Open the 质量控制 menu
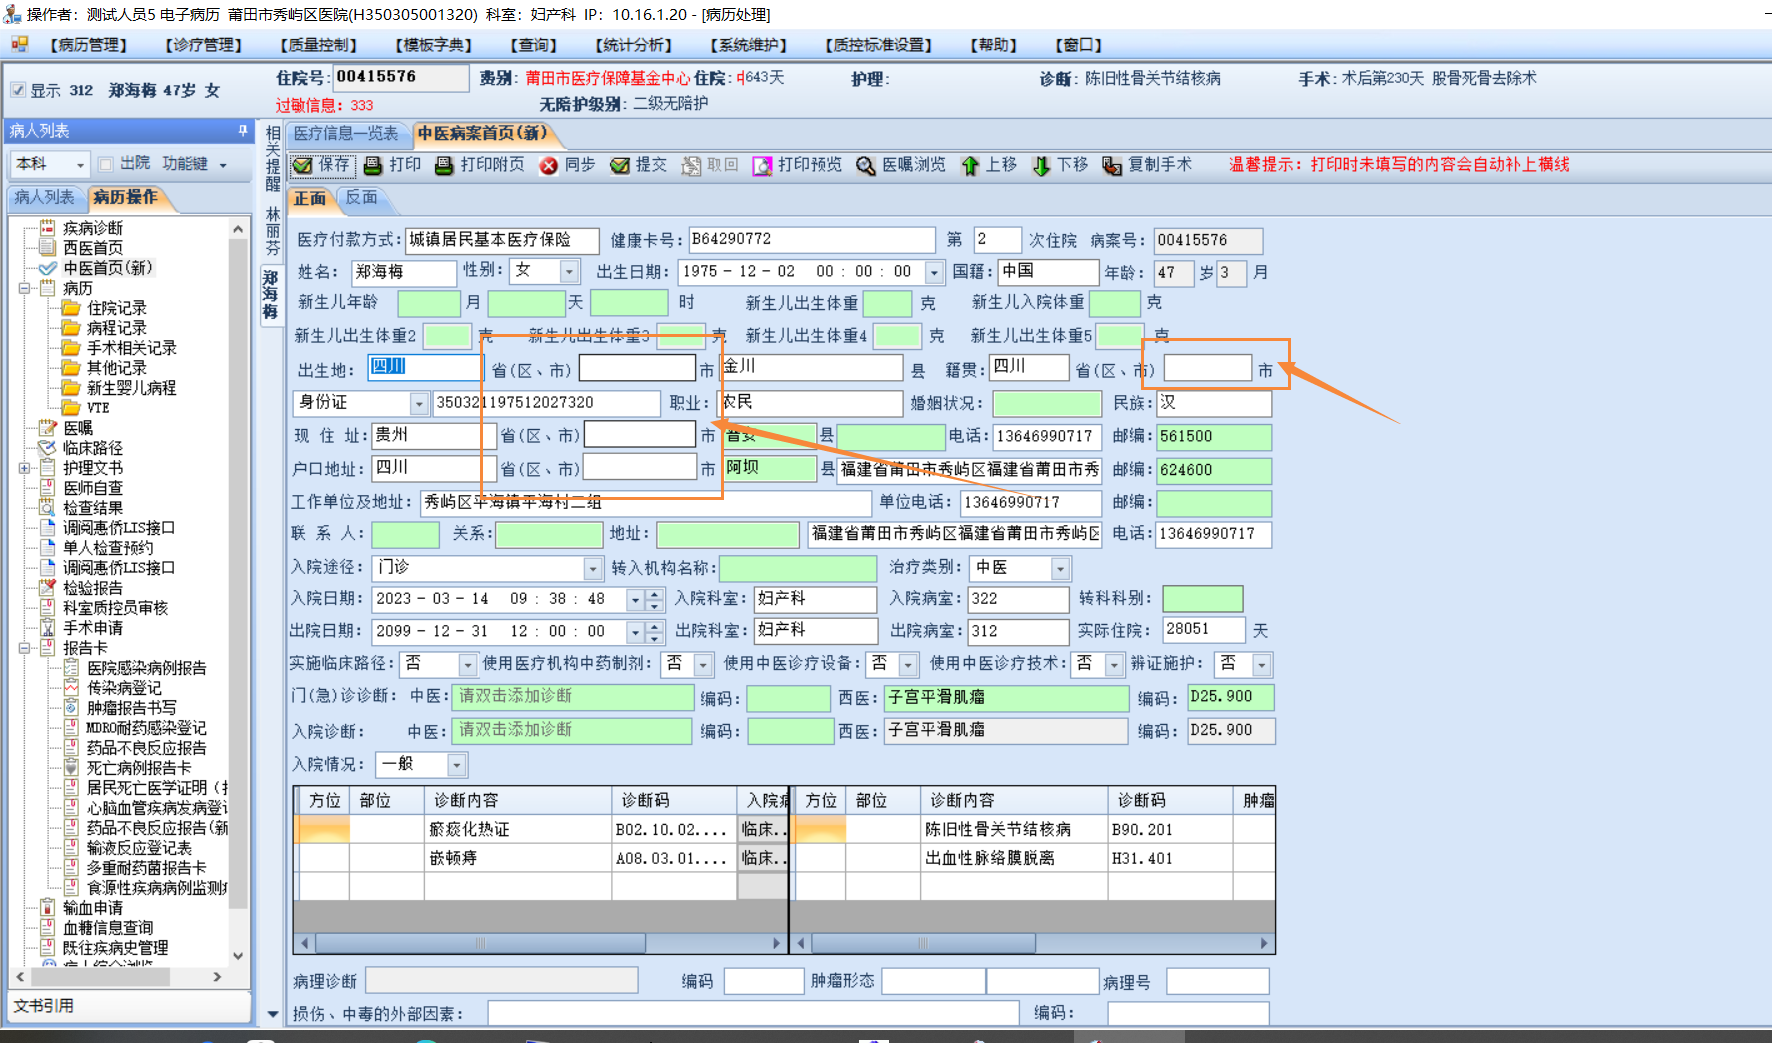 [318, 45]
